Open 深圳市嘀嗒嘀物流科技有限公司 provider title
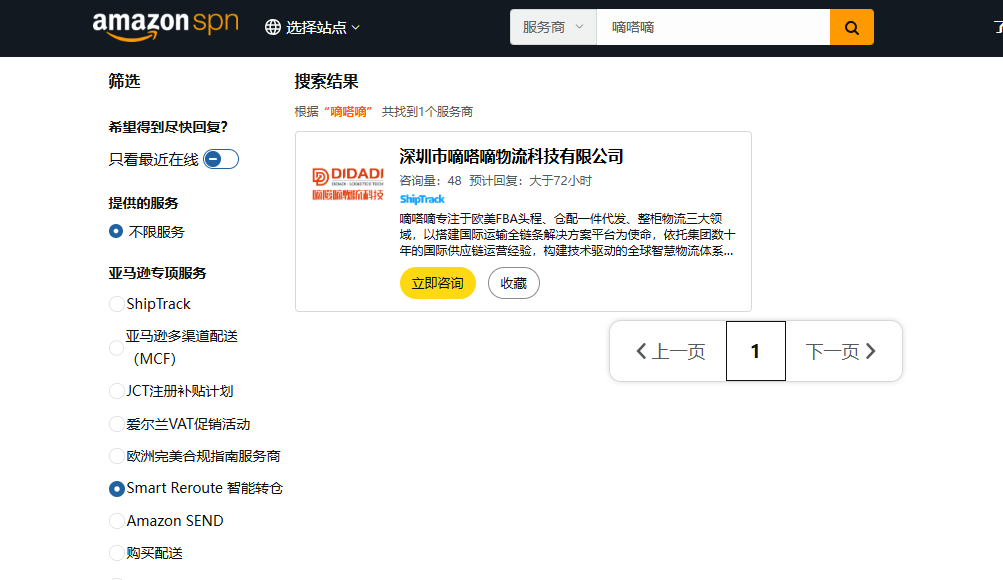The height and width of the screenshot is (580, 1003). coord(511,156)
